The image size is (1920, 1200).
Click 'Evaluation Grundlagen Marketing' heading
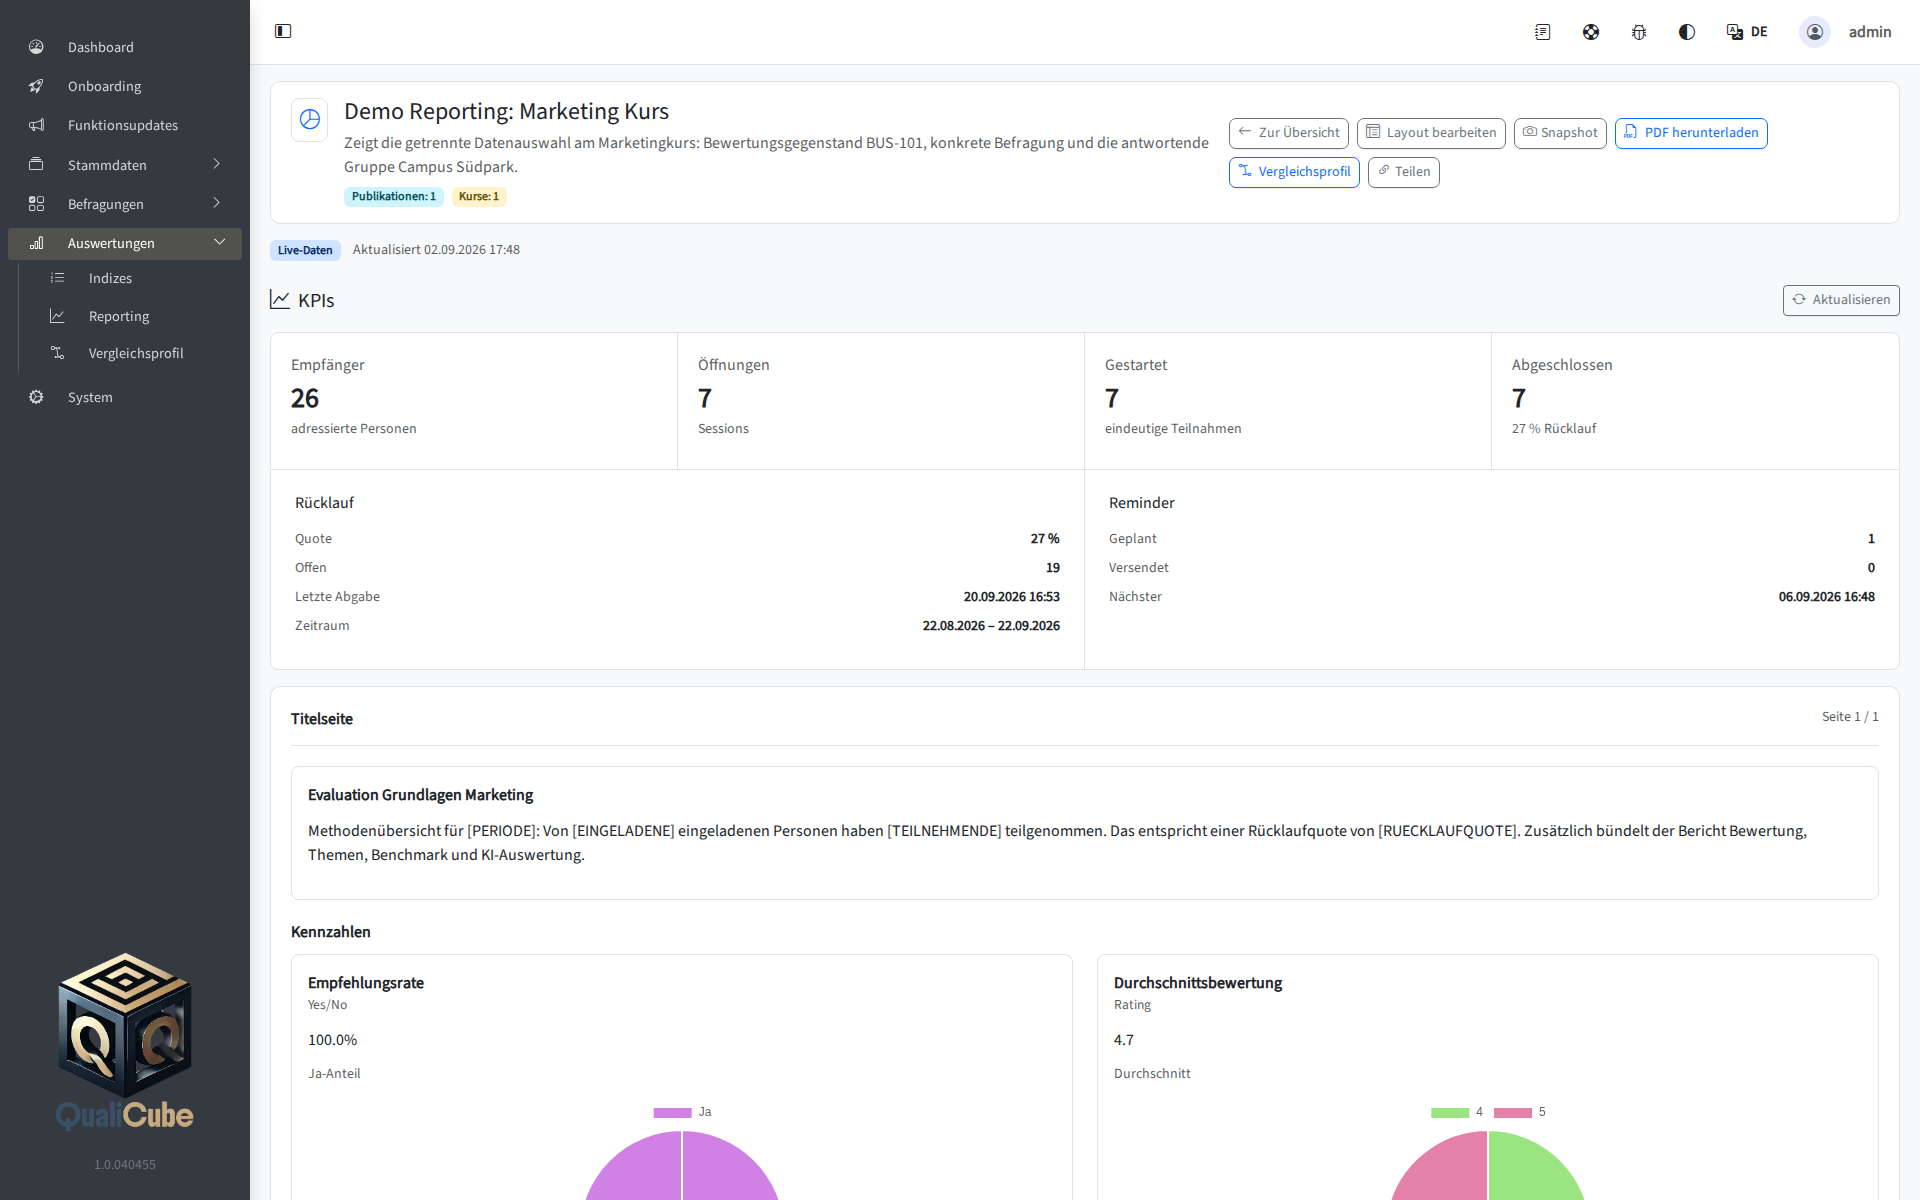[x=420, y=795]
